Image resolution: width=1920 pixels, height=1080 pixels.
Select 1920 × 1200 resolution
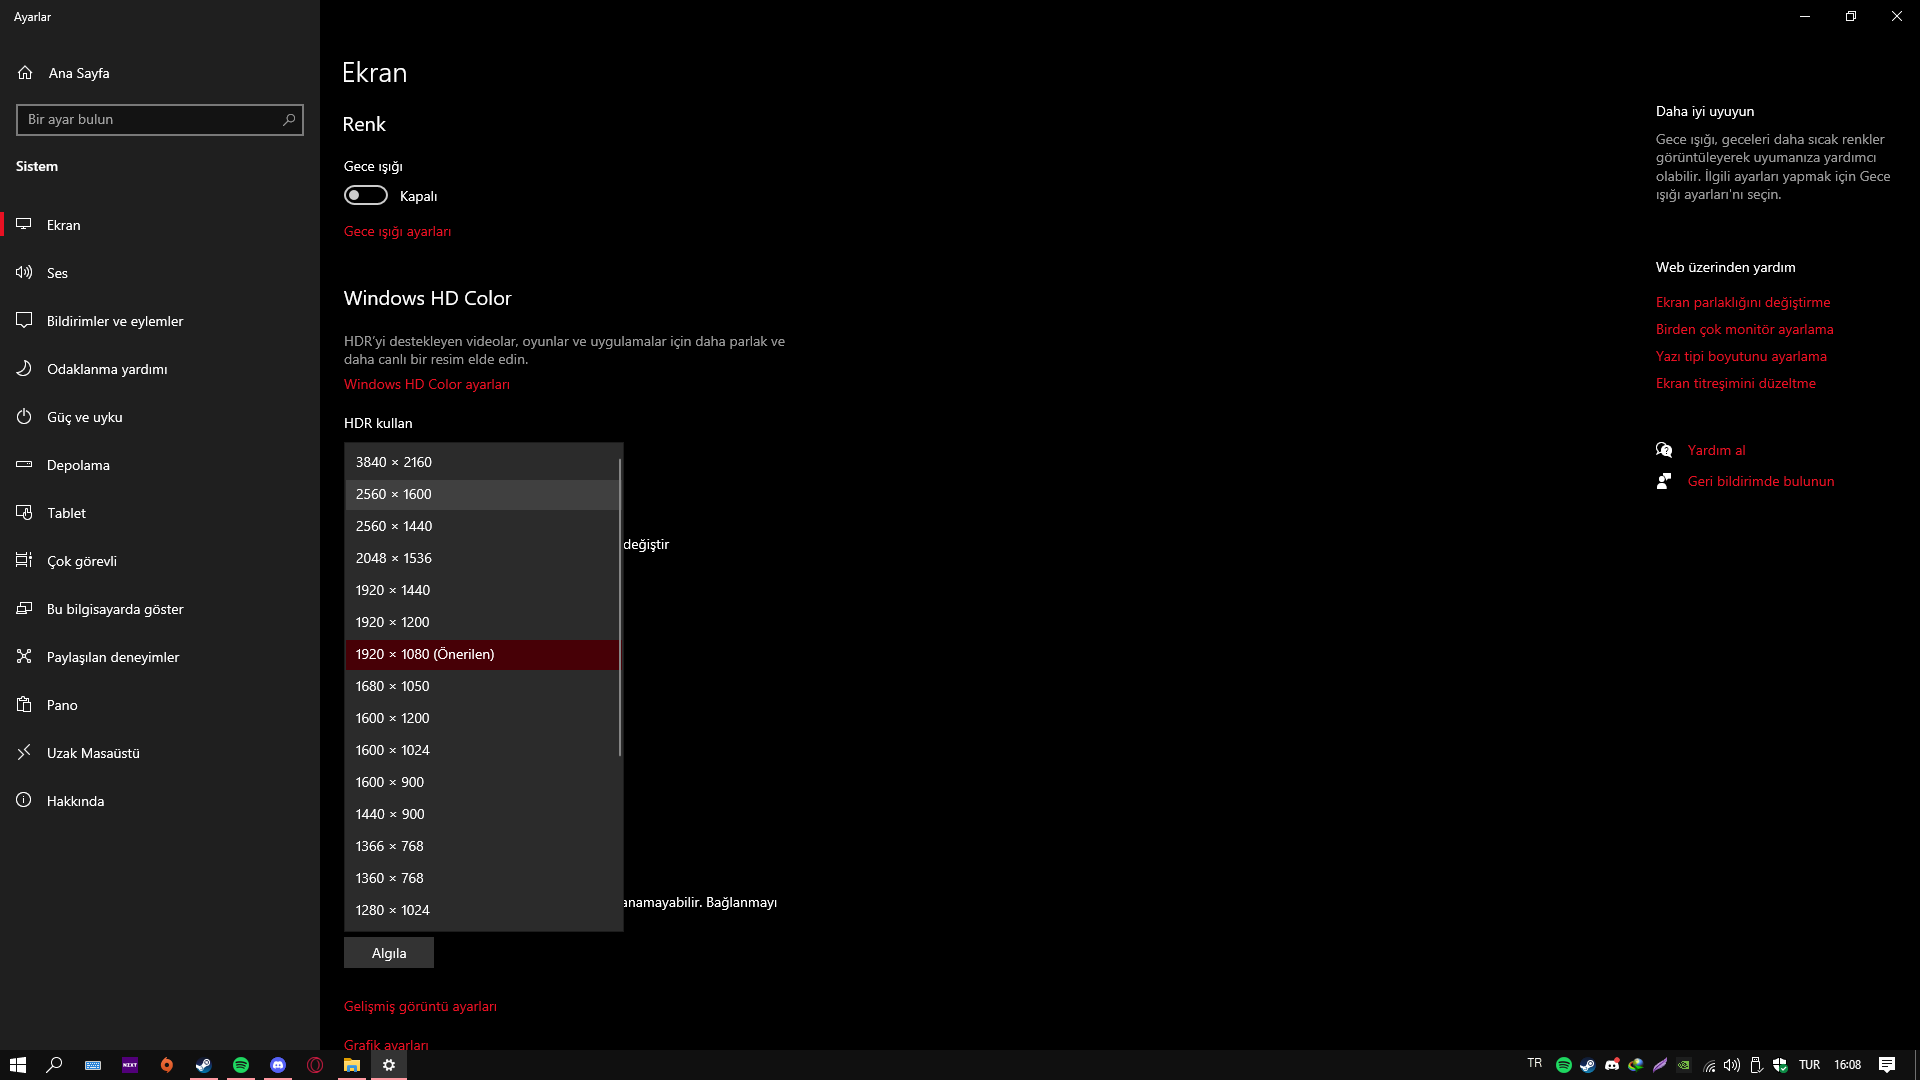[482, 622]
